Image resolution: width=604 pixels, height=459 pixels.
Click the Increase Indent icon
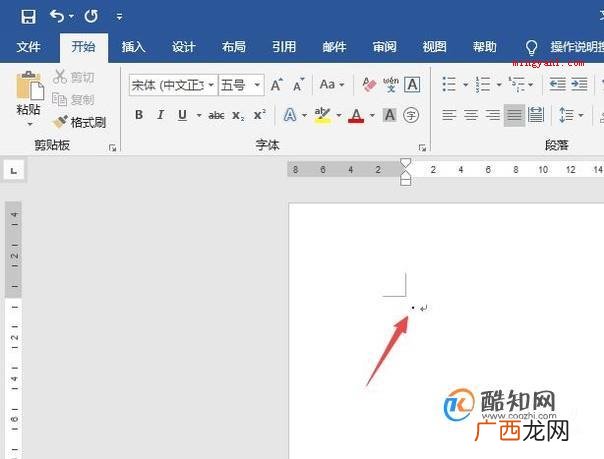(579, 84)
